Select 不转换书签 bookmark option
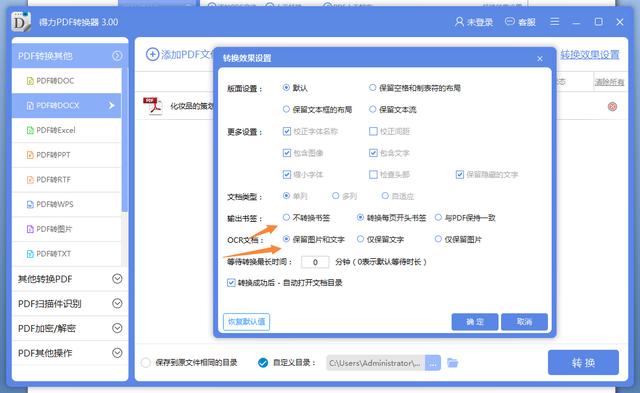Screen dimensions: 640x393 [286, 217]
